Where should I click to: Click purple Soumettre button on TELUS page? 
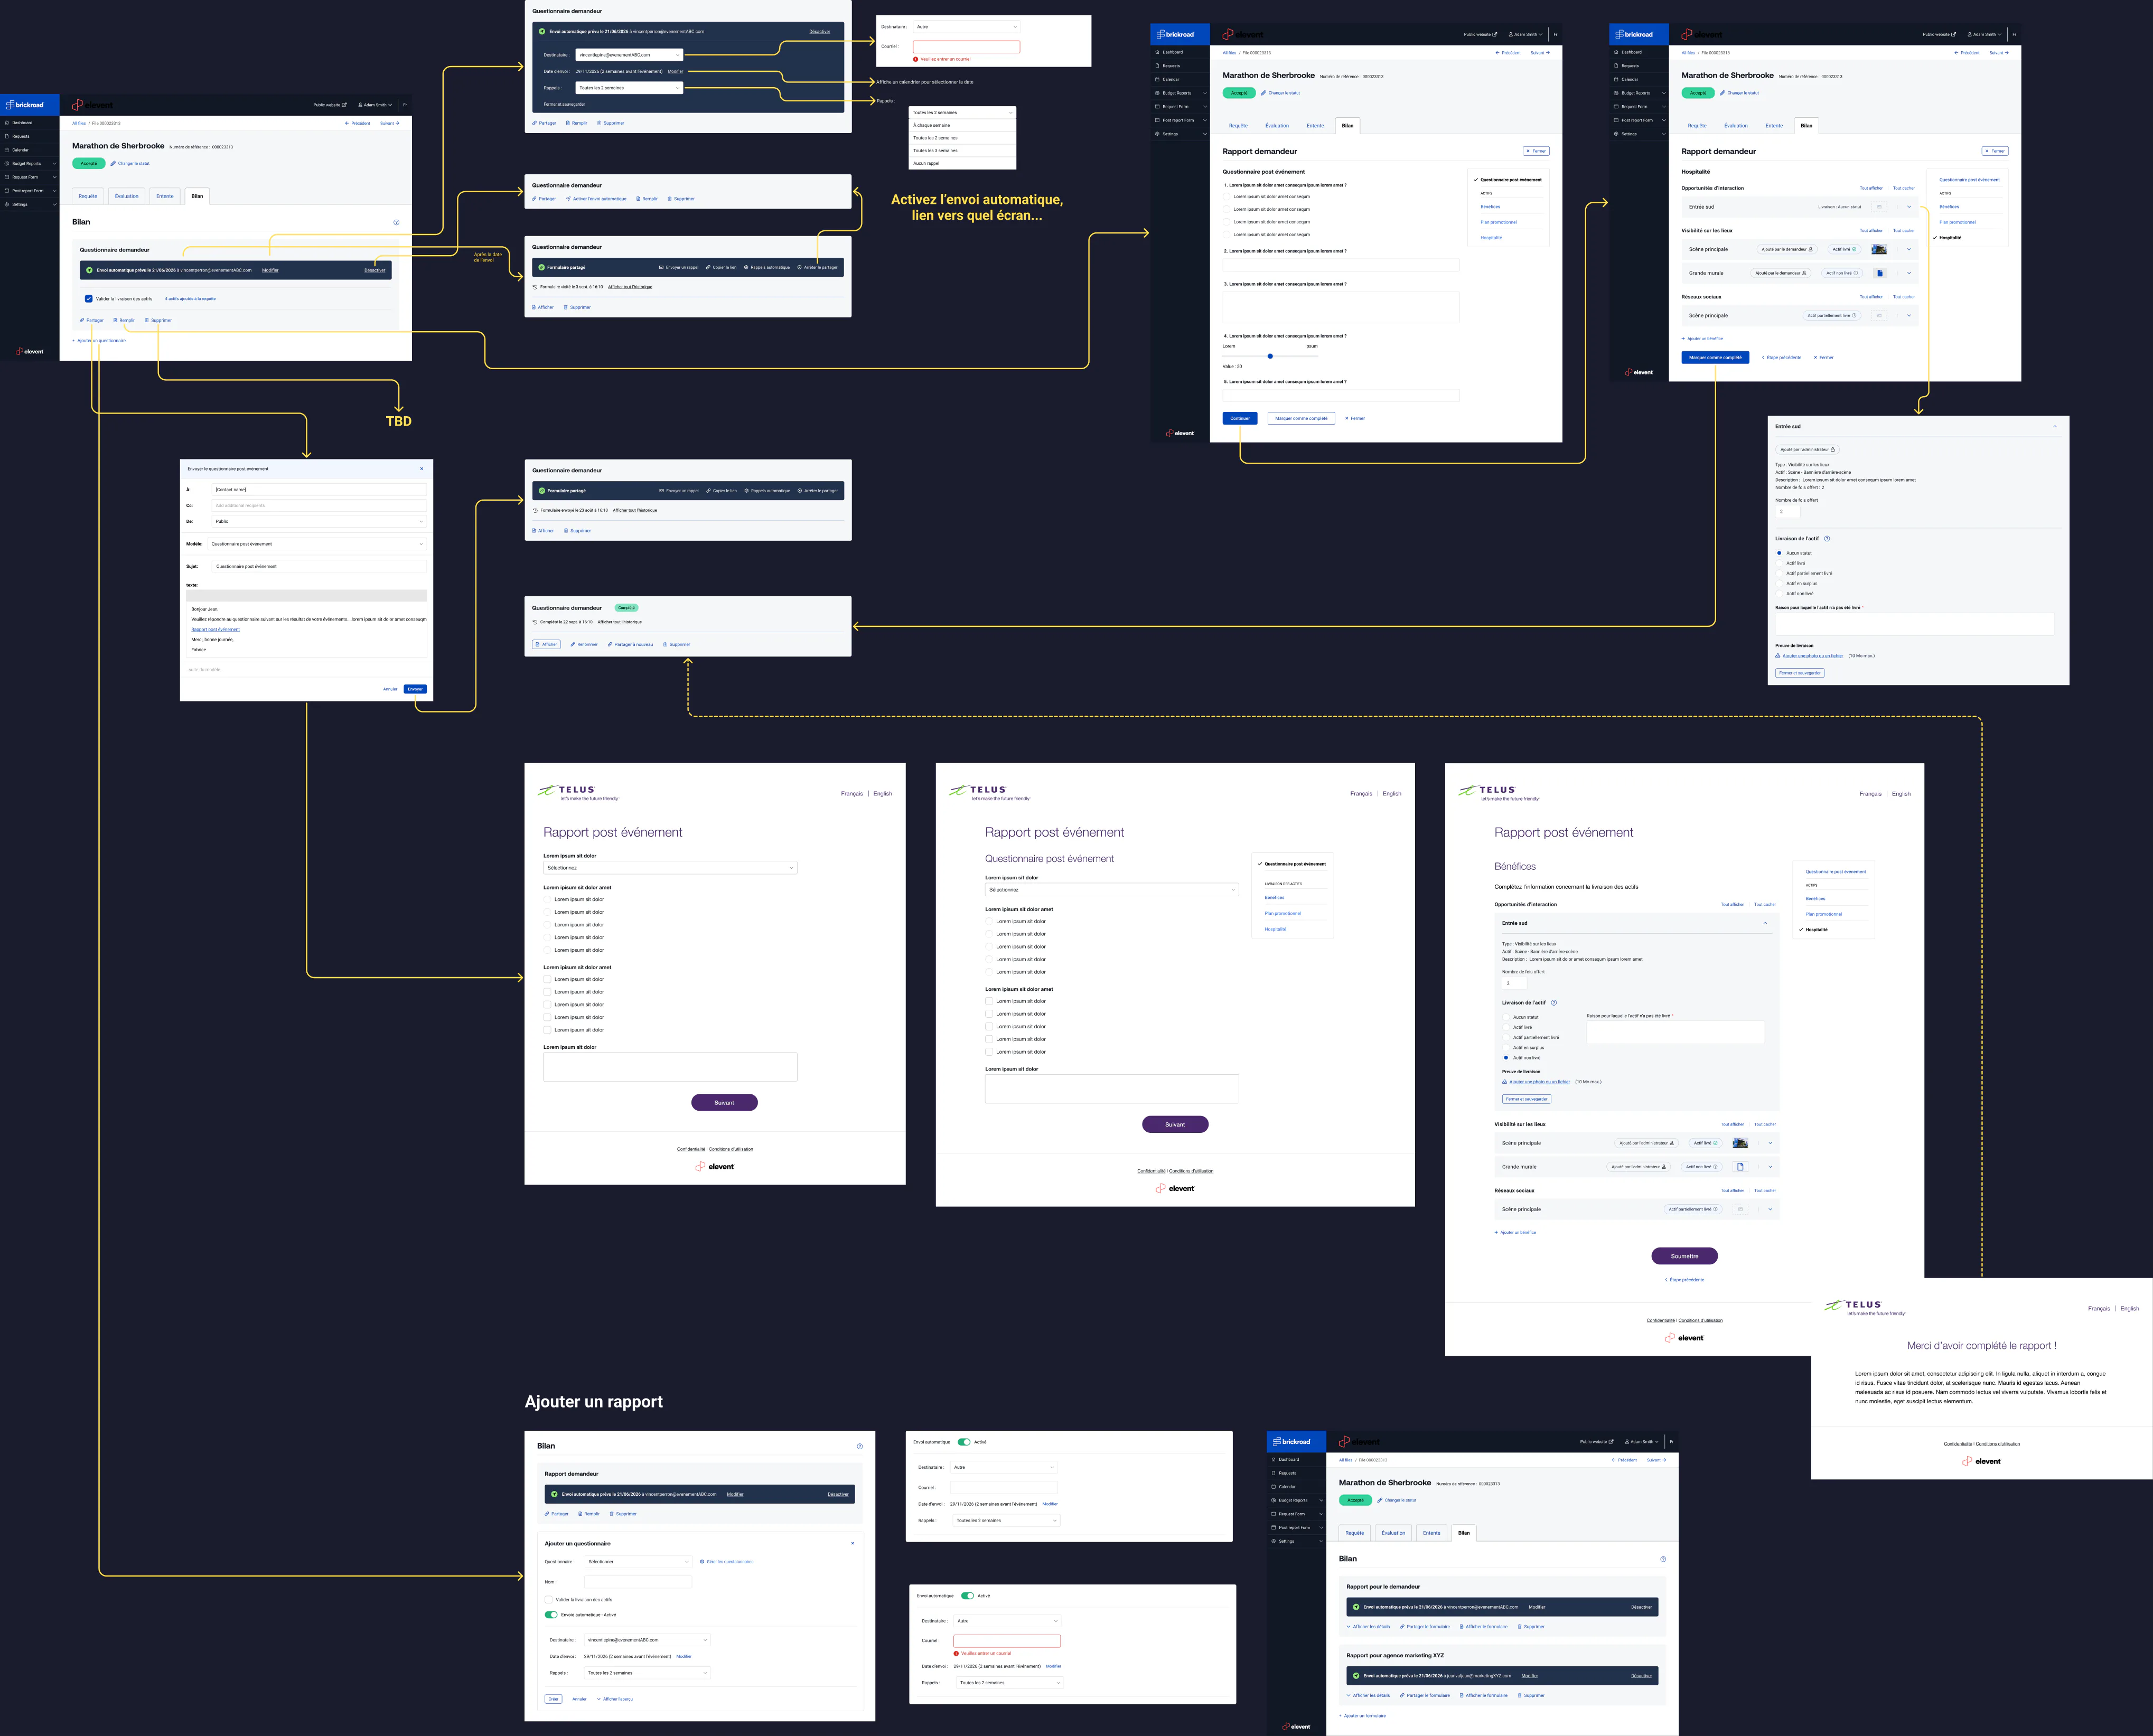point(1684,1256)
